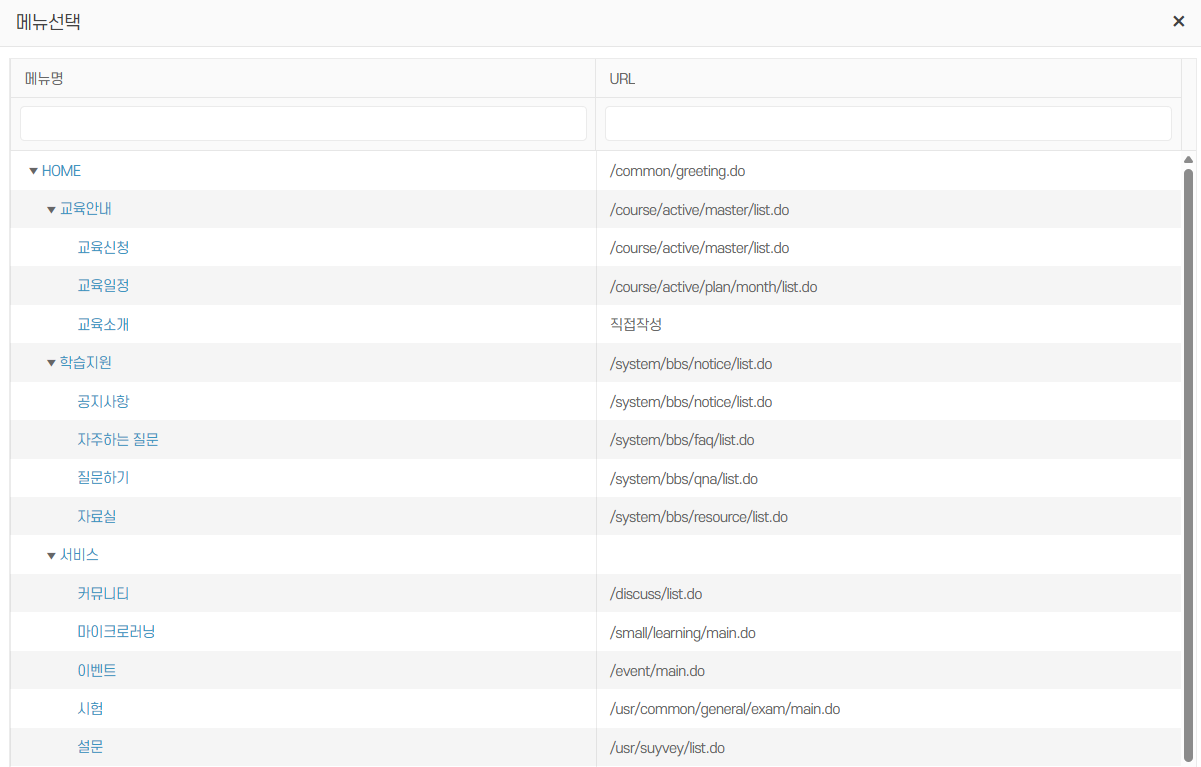Choose the 자료실 menu item
The width and height of the screenshot is (1201, 767).
point(97,517)
